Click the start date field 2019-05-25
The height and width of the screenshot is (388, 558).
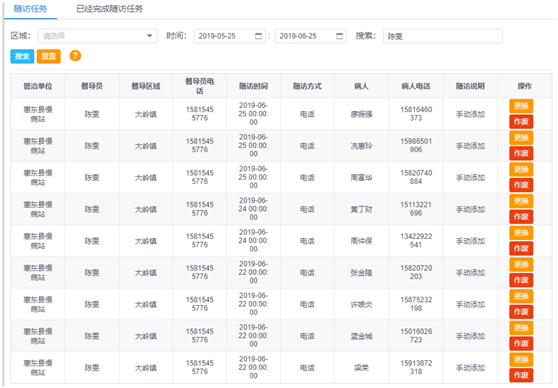click(x=230, y=36)
